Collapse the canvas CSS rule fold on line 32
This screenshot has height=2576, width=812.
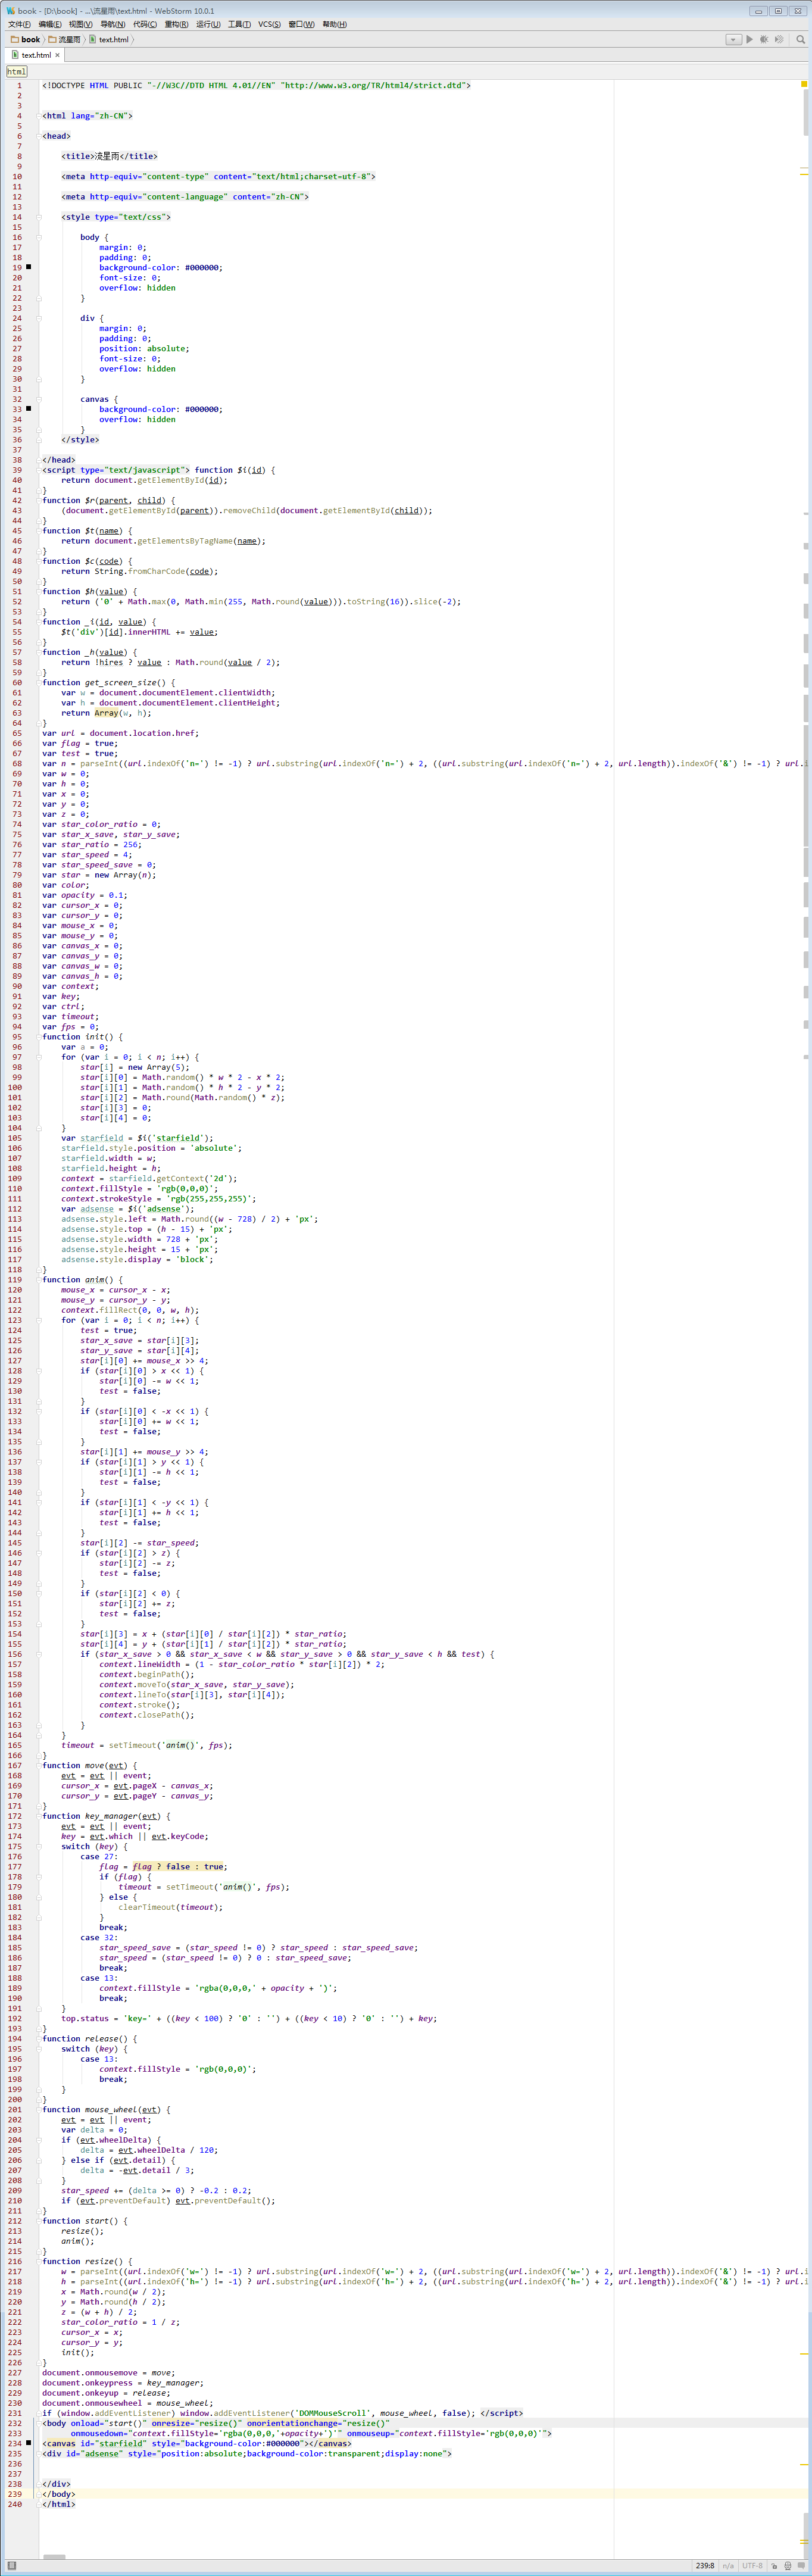40,399
